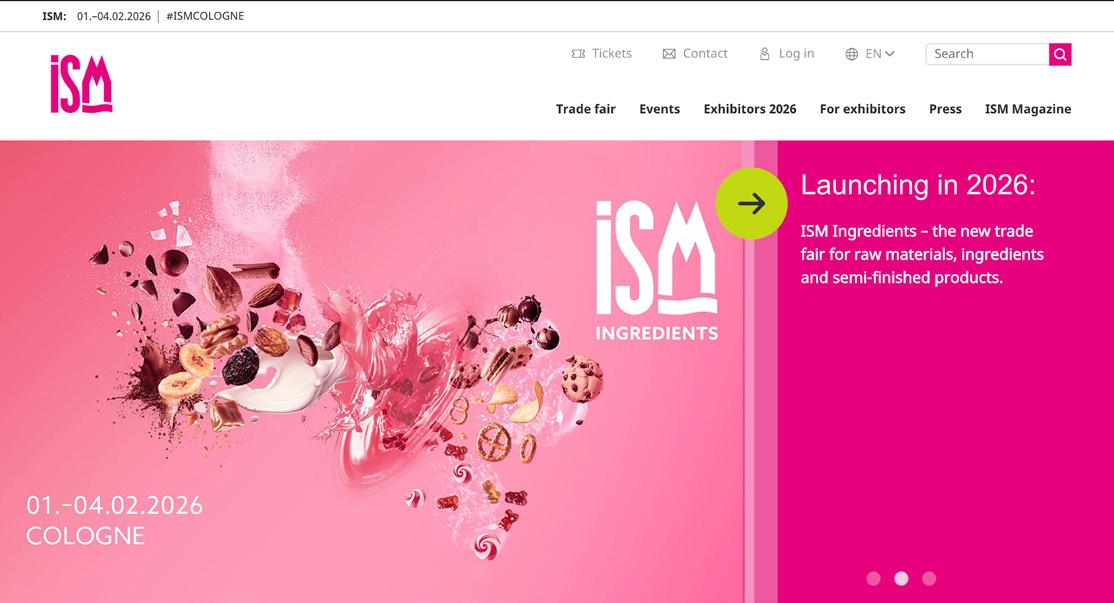Click the ISM Ingredients description text
This screenshot has height=603, width=1114.
(921, 254)
